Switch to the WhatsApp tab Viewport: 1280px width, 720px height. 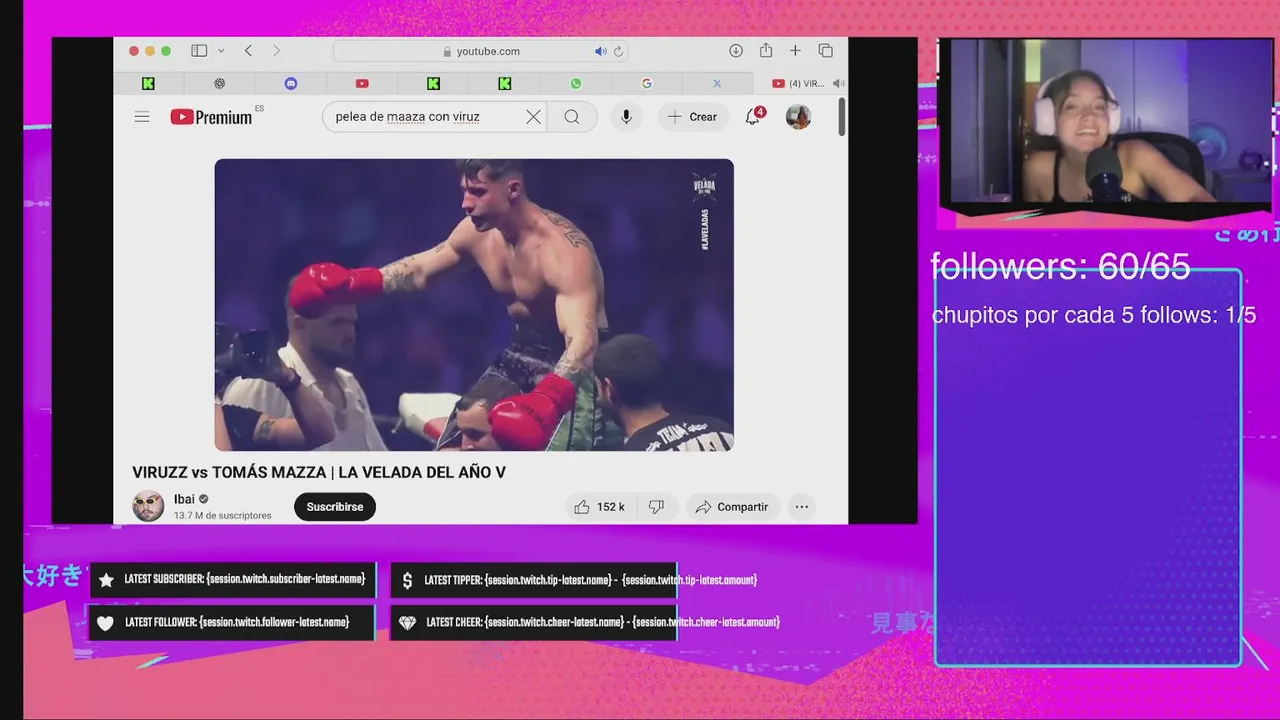click(576, 84)
